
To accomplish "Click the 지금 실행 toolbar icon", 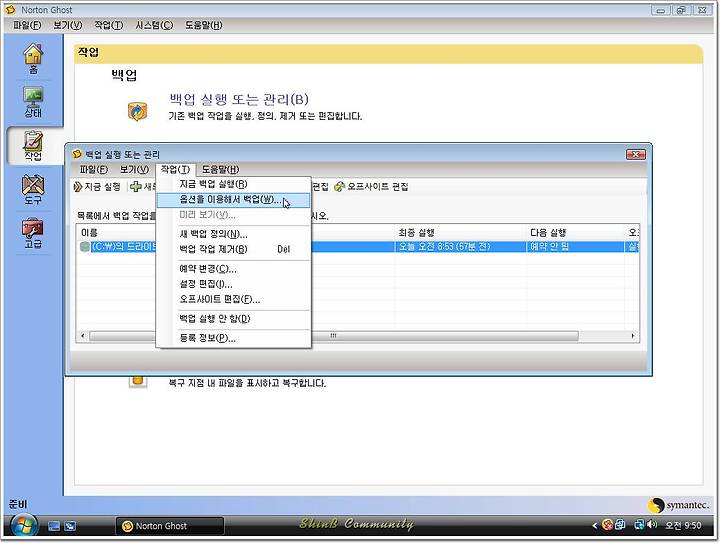I will tap(78, 187).
